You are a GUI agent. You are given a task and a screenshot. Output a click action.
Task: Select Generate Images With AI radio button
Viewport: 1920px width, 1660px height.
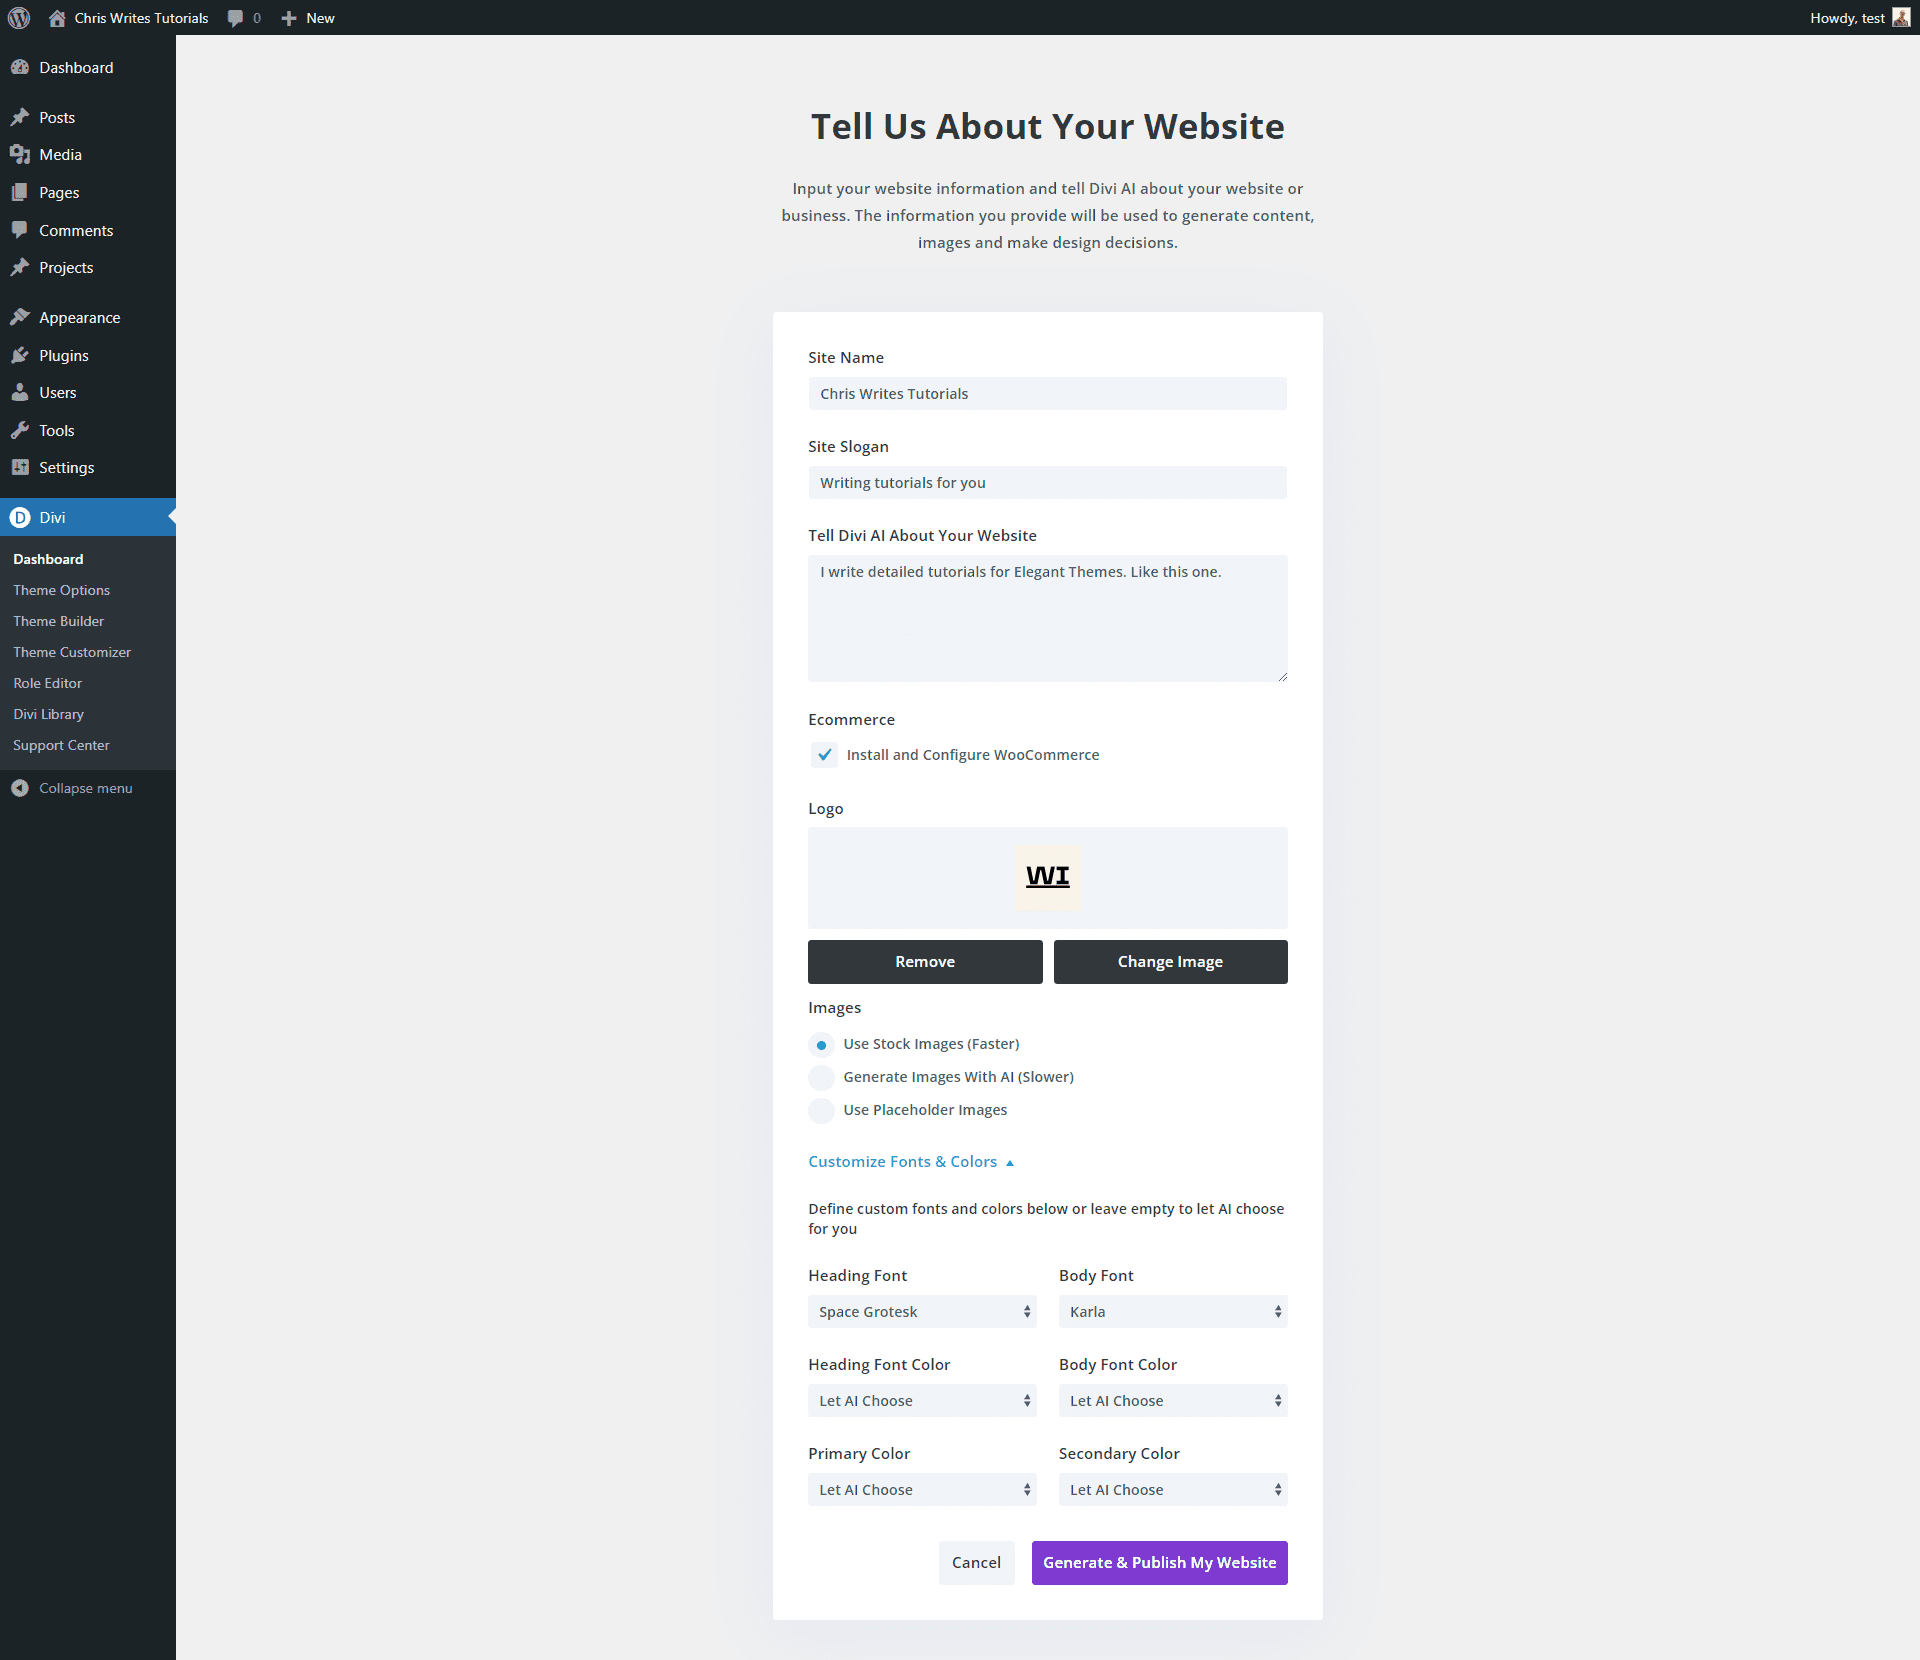coord(820,1077)
